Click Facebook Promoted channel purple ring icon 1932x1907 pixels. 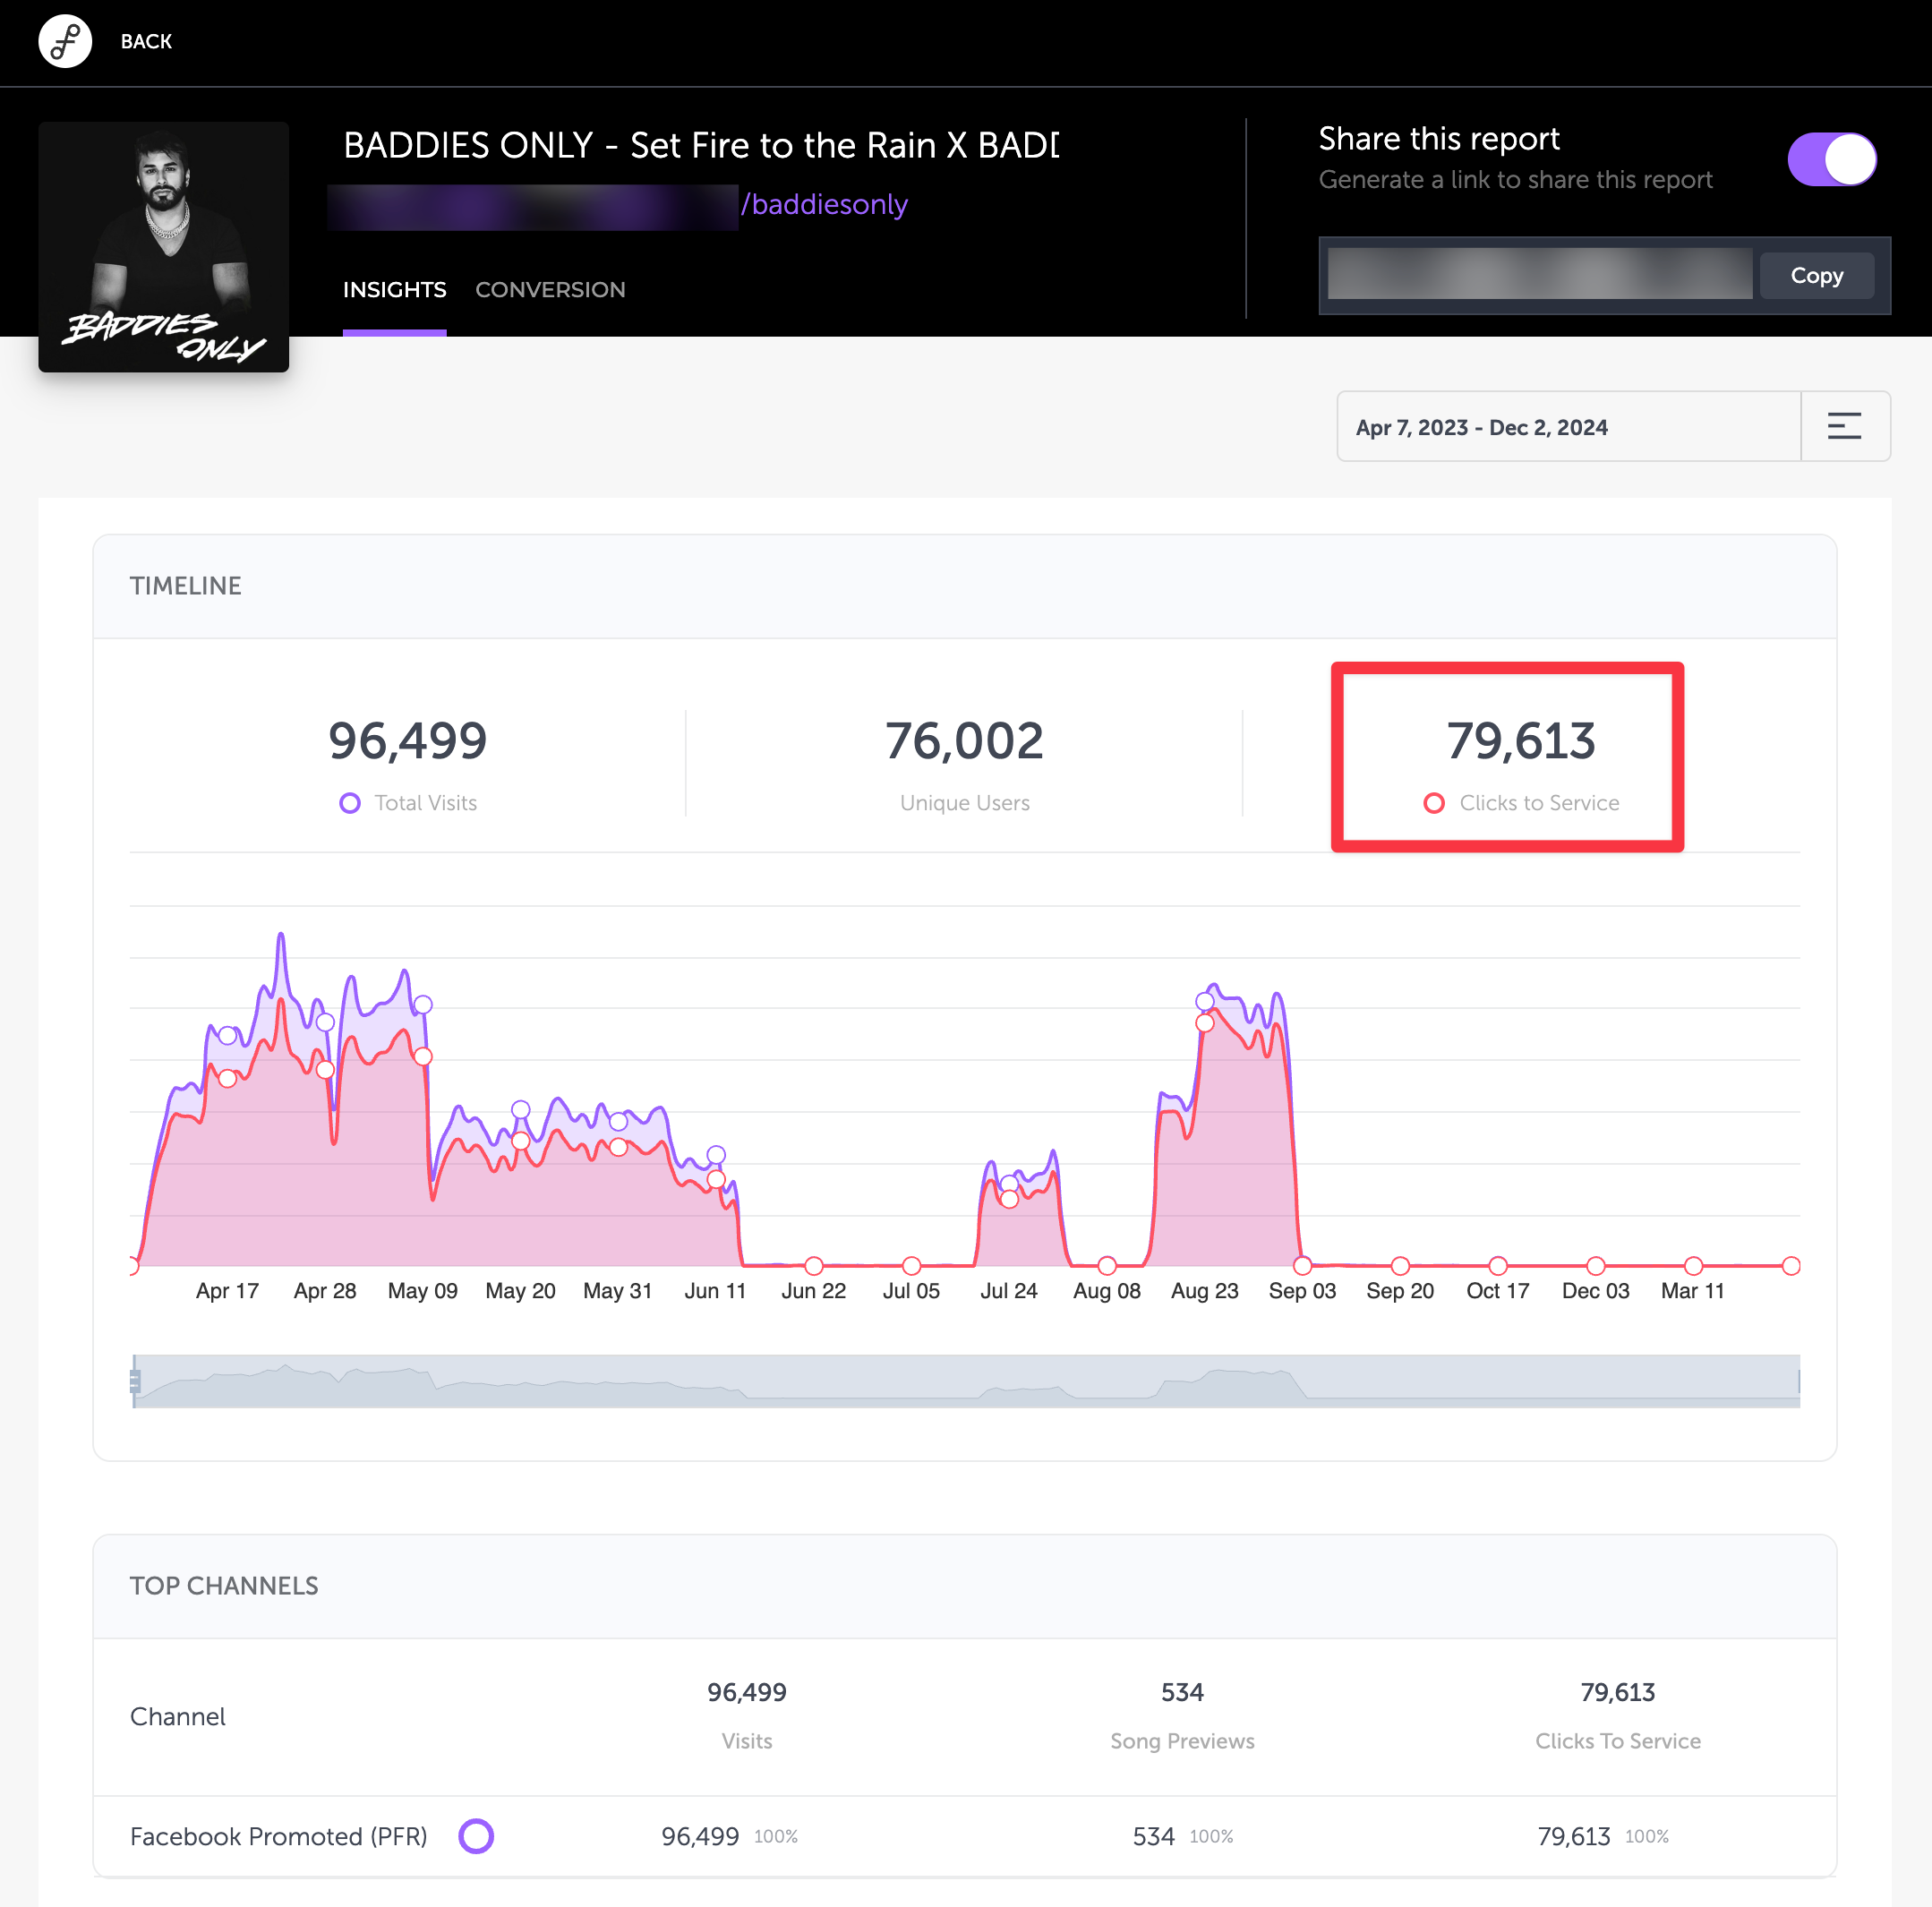[x=476, y=1836]
